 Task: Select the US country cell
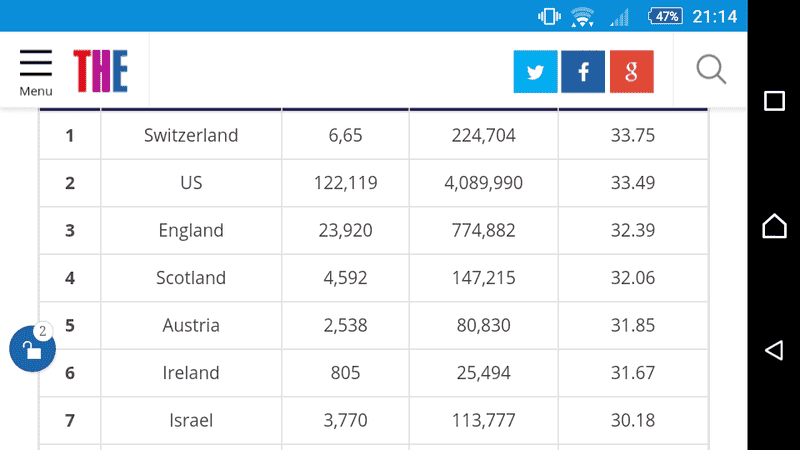tap(191, 183)
